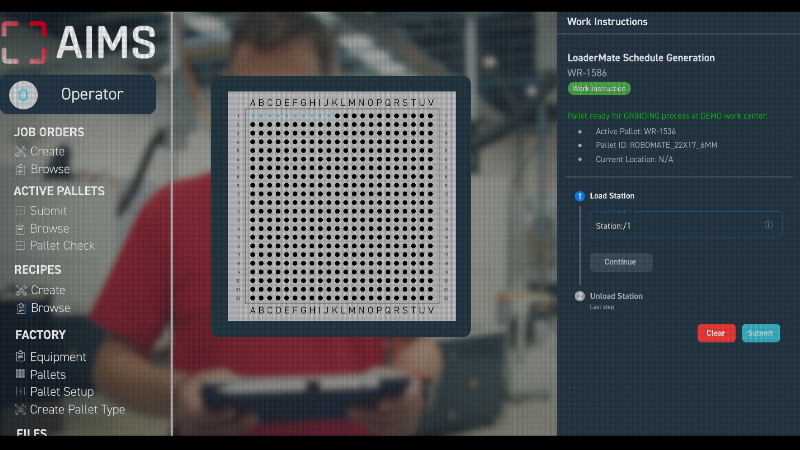
Task: Click the green Pallet ready for GRINDING message
Action: [x=667, y=116]
